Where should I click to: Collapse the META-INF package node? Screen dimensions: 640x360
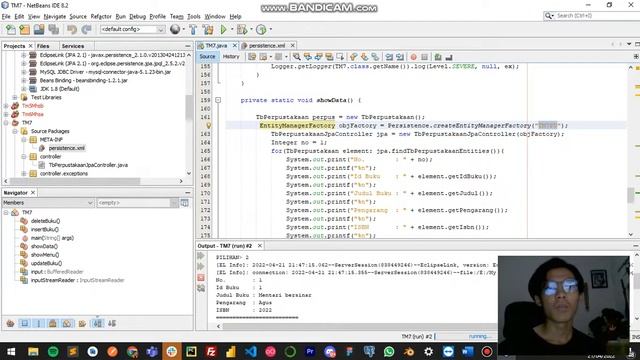click(x=24, y=140)
